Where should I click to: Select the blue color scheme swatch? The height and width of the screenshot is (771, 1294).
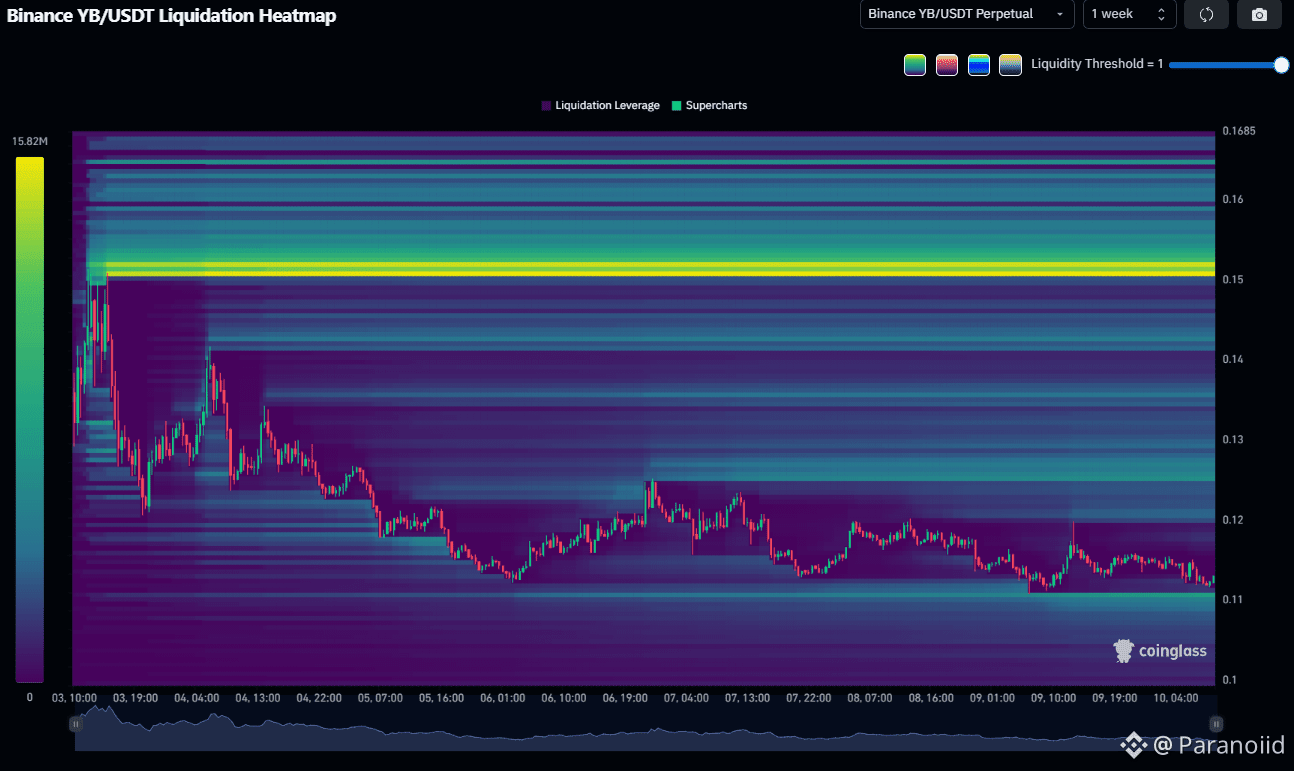[x=979, y=65]
